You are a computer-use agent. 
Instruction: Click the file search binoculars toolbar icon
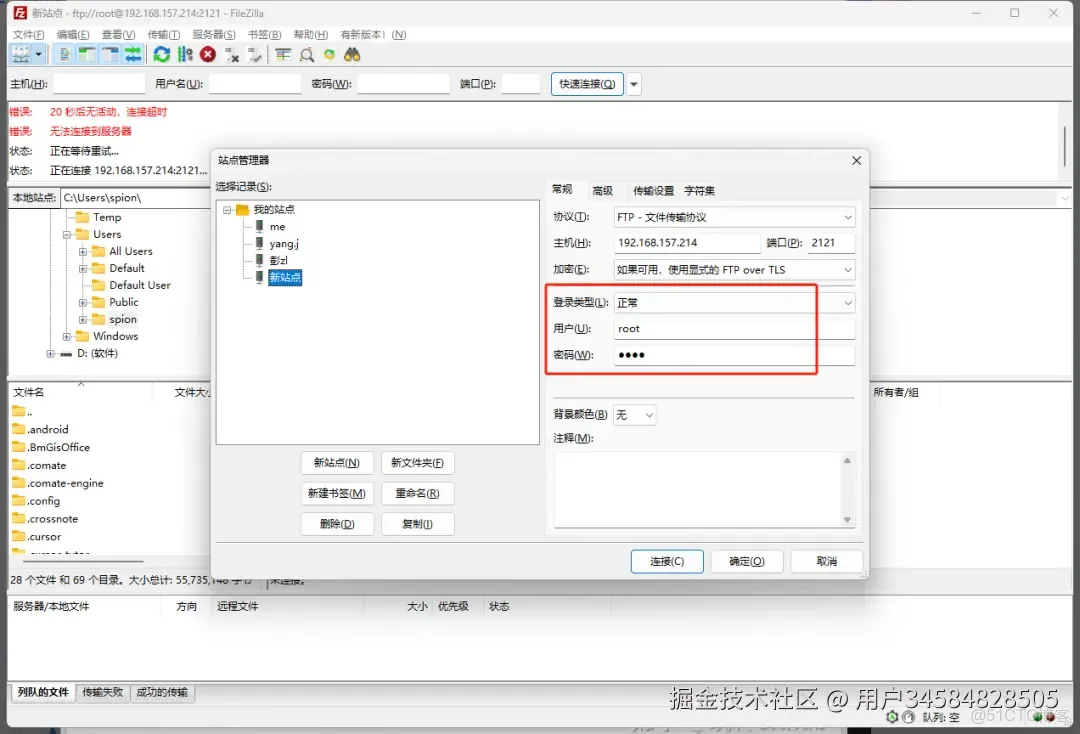352,54
